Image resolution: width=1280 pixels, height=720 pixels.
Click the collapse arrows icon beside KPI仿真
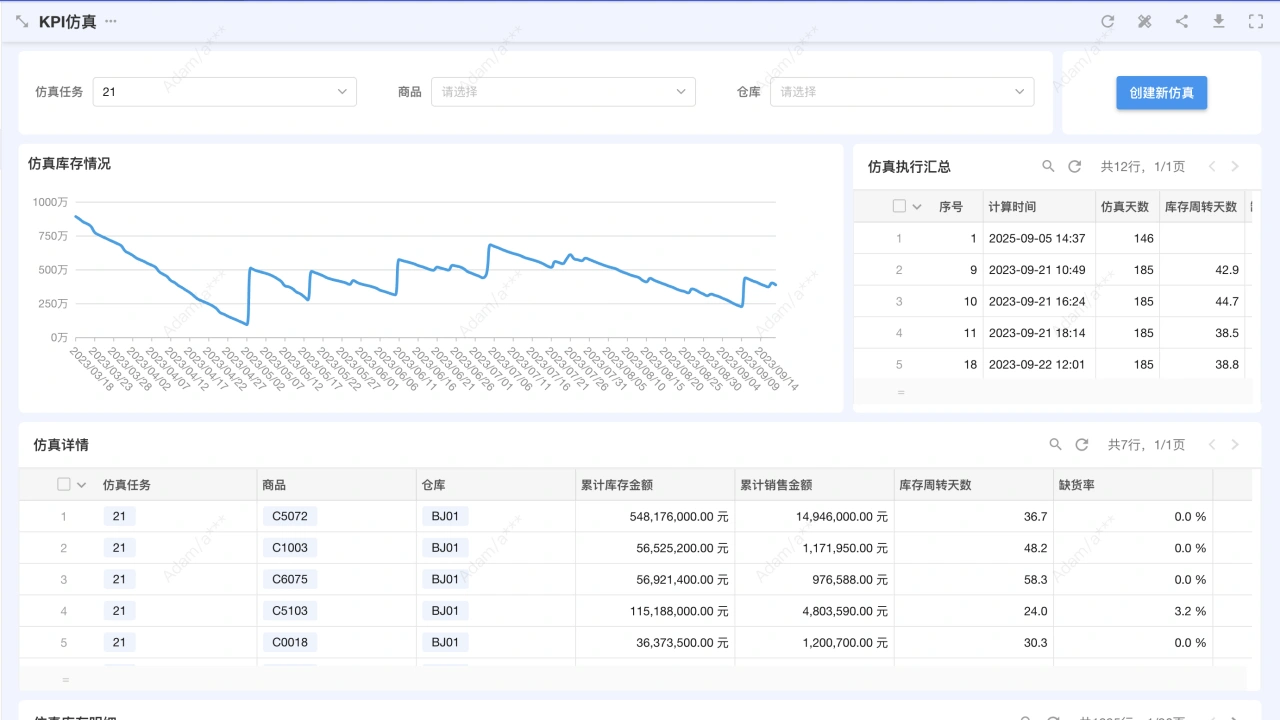click(x=22, y=21)
